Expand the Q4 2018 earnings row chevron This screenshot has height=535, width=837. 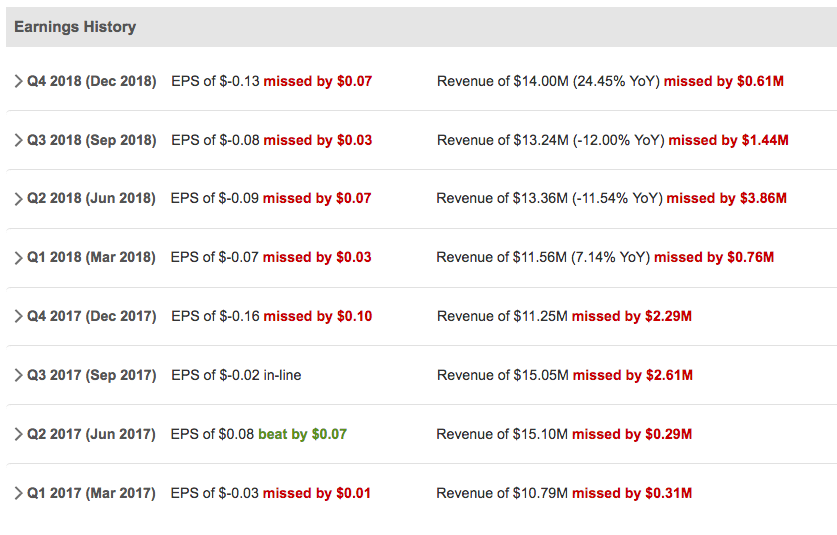click(x=18, y=81)
